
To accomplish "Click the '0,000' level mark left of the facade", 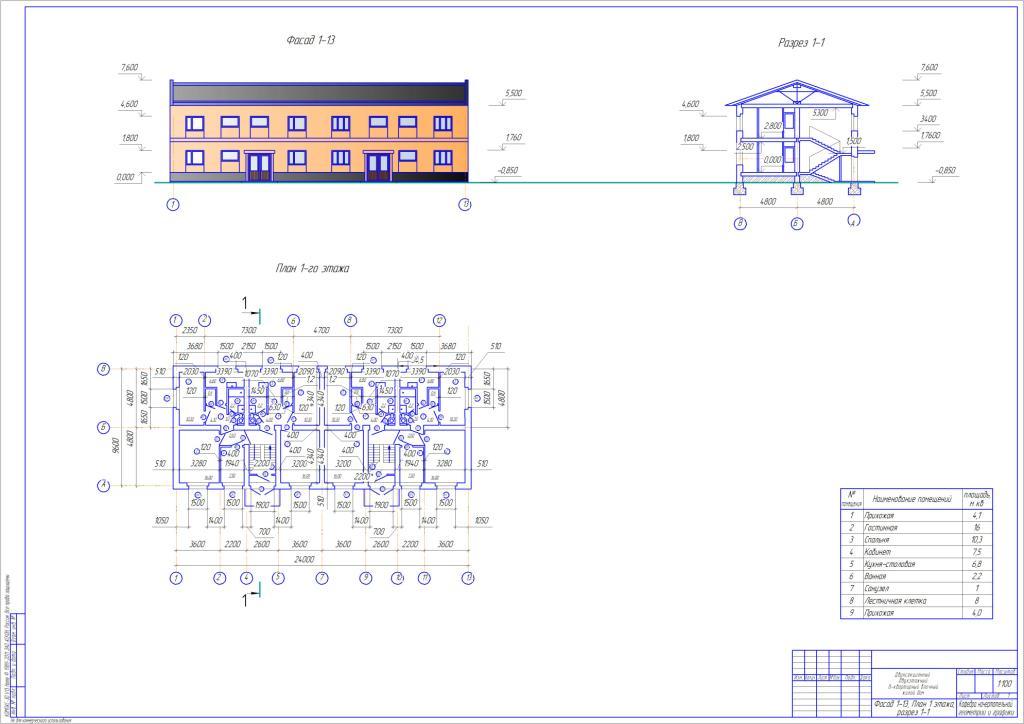I will pos(125,177).
